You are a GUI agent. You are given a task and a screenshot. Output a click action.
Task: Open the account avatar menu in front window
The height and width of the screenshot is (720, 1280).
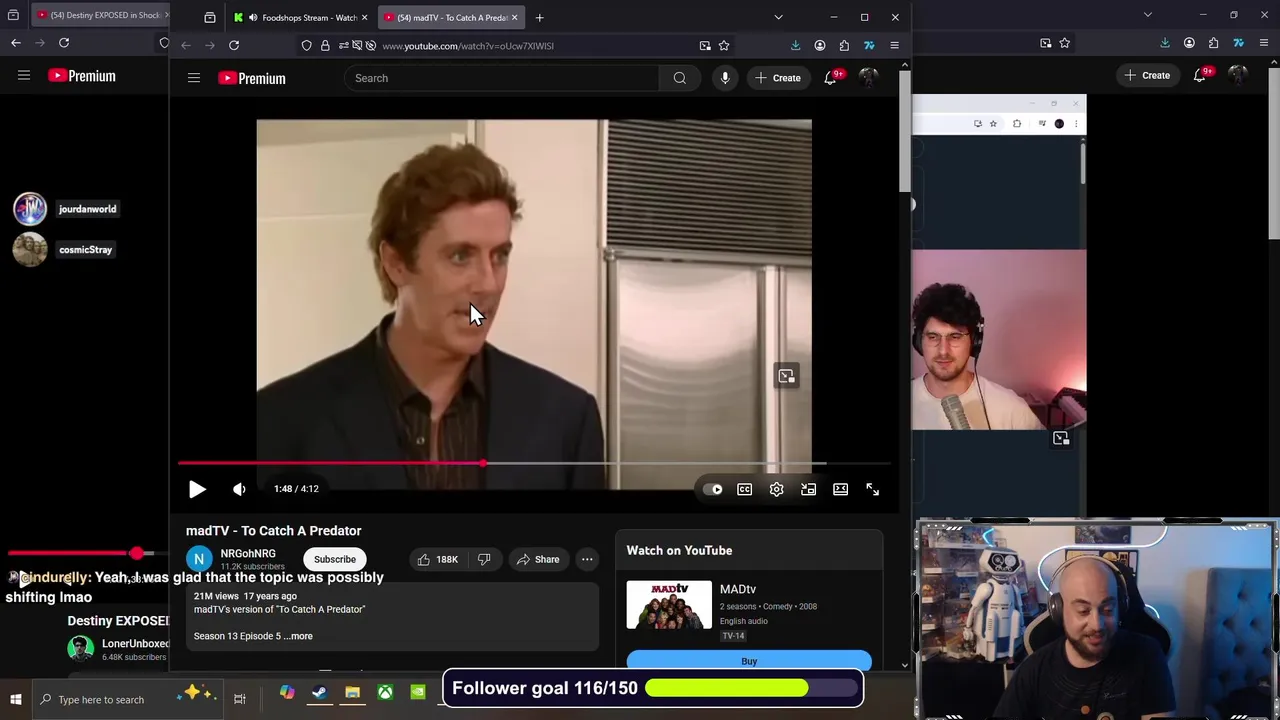pos(868,78)
